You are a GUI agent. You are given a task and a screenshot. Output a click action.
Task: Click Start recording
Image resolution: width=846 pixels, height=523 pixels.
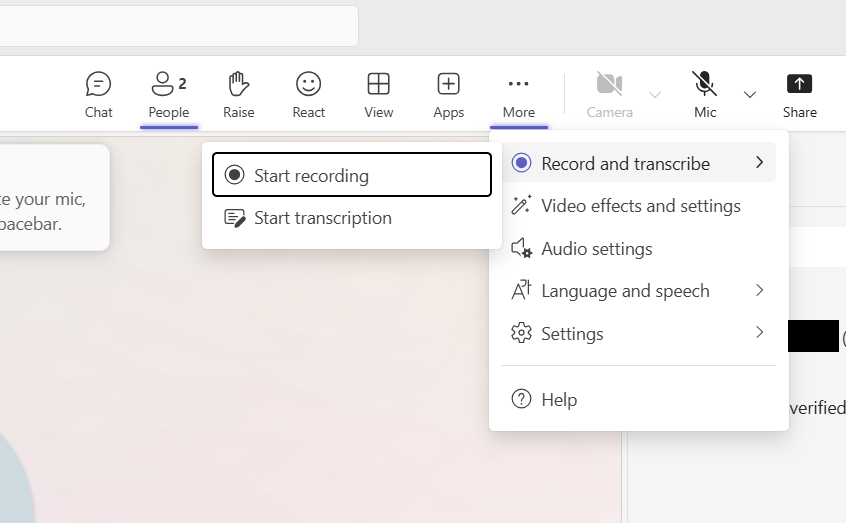[x=351, y=176]
